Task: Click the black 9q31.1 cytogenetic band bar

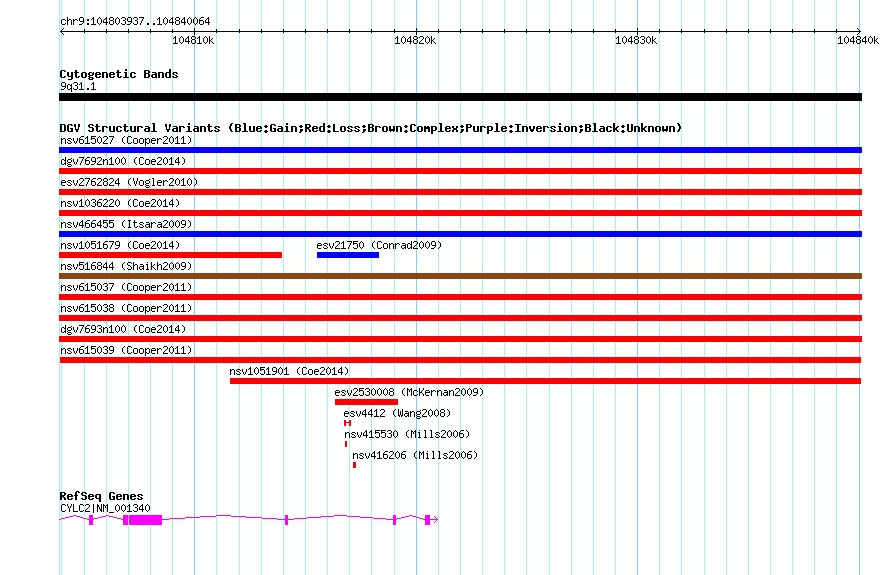Action: point(460,97)
